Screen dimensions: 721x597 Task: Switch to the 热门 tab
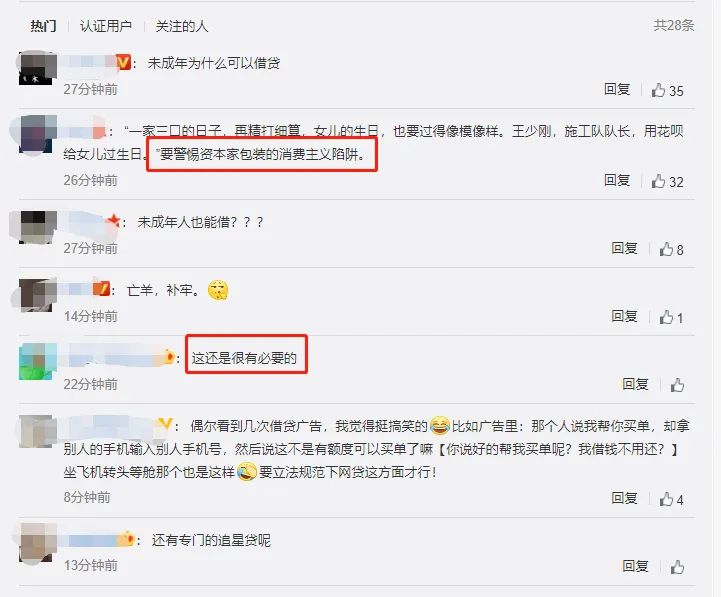click(43, 26)
